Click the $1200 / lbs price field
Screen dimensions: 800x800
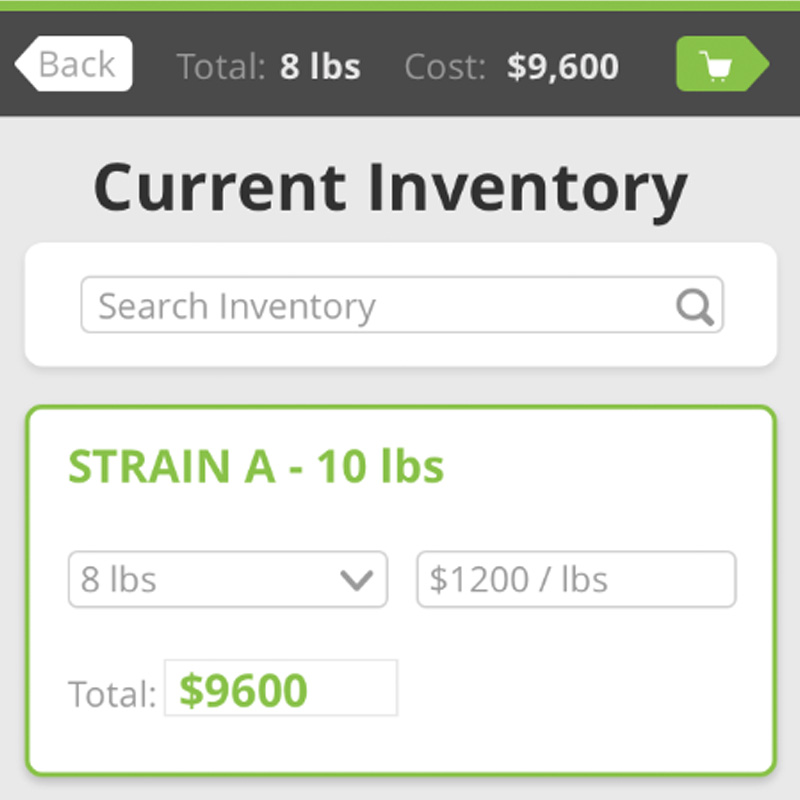point(577,579)
